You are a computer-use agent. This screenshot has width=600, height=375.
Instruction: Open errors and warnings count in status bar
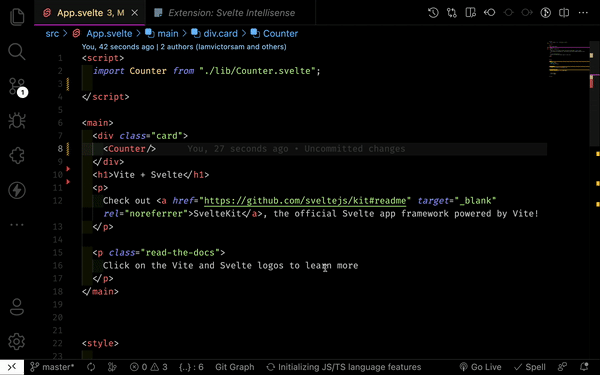[x=149, y=367]
